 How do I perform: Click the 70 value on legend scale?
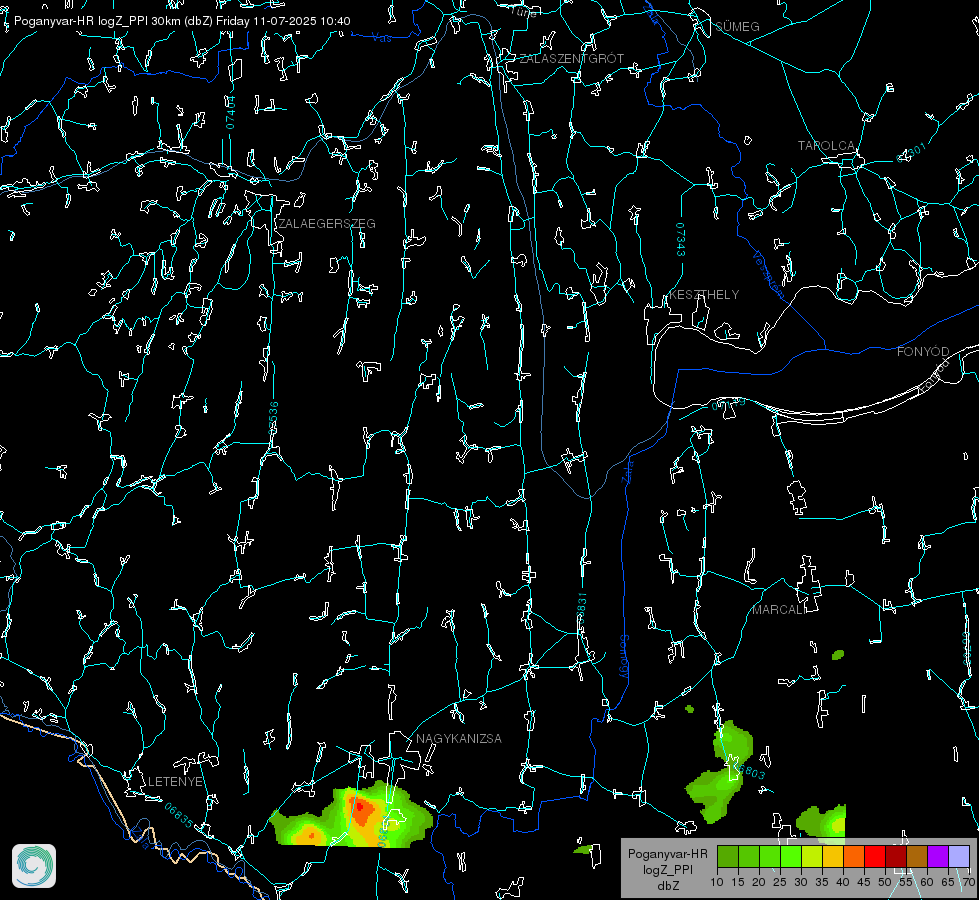click(969, 883)
